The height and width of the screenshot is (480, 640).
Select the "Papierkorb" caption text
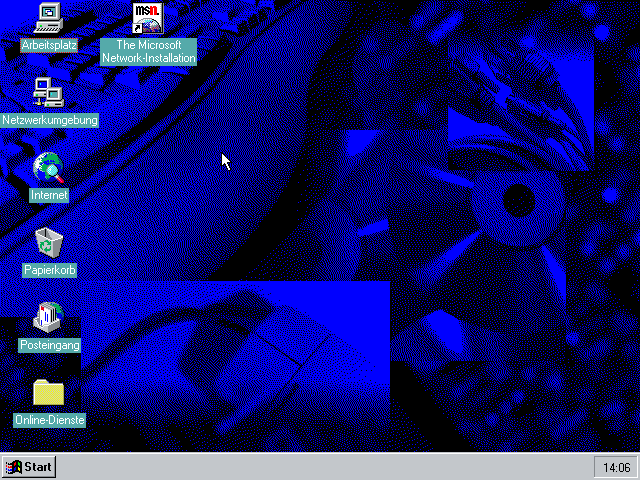pos(49,270)
